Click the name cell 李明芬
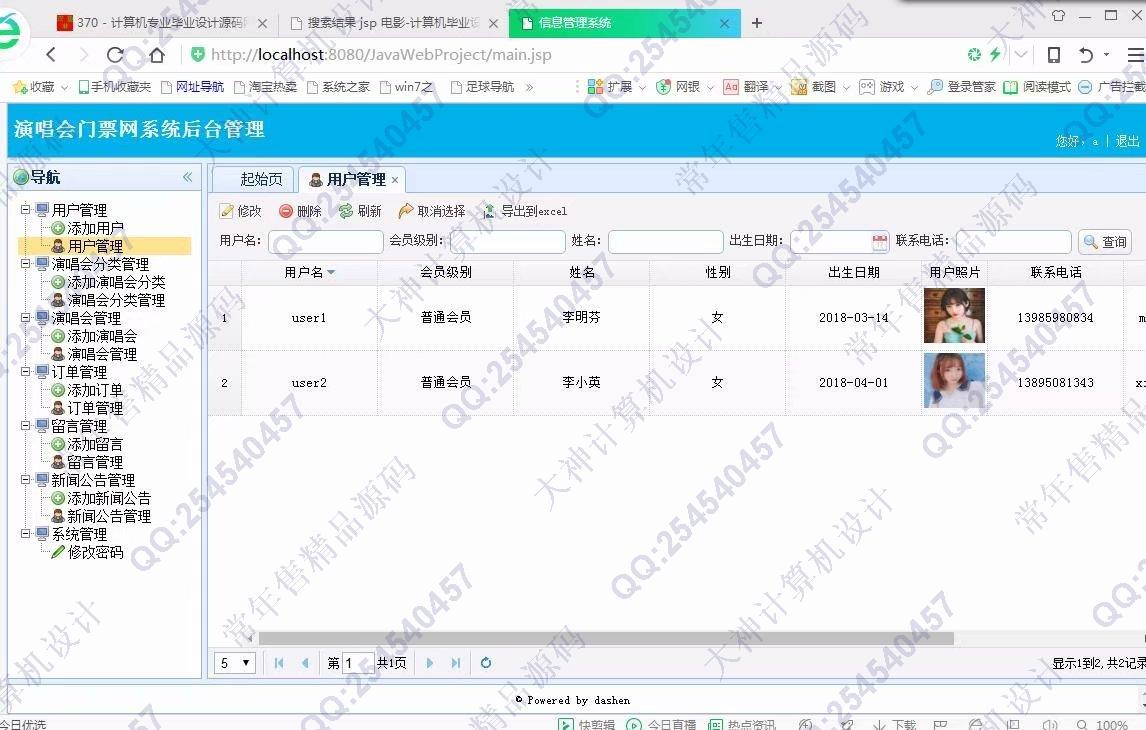This screenshot has height=730, width=1146. click(581, 317)
